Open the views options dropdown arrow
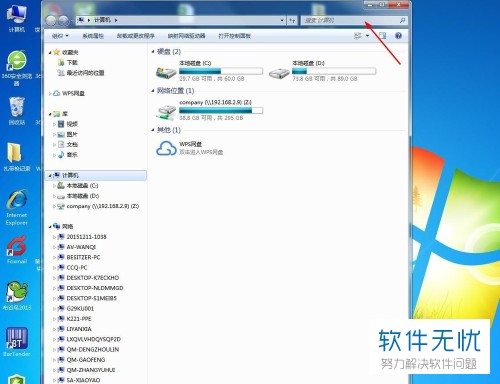 [367, 36]
